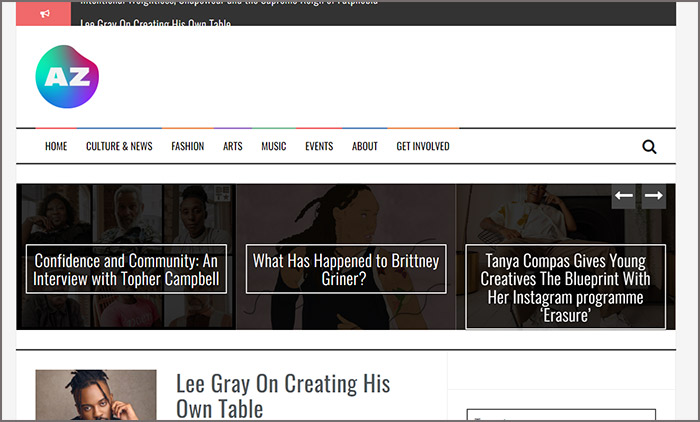Go to the Arts section

(233, 146)
